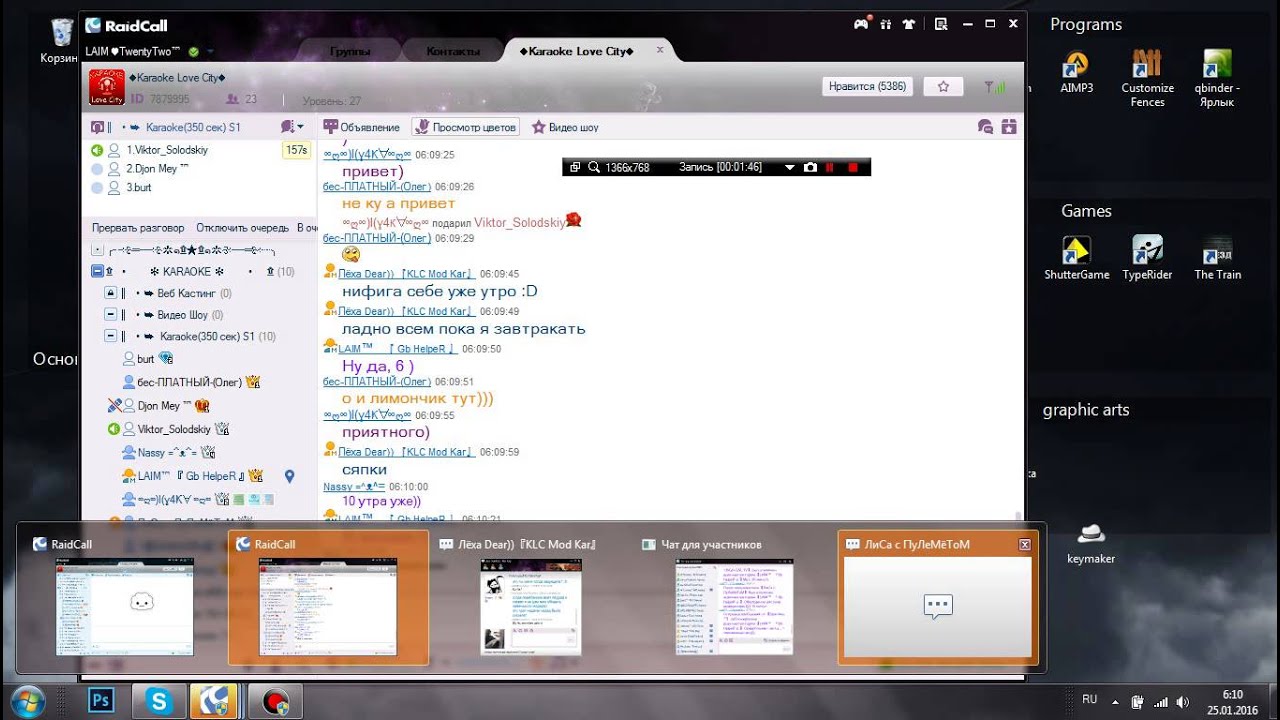Image resolution: width=1280 pixels, height=720 pixels.
Task: Close the ЛиСа с ПуЛеМёТоМ preview
Action: click(1024, 545)
